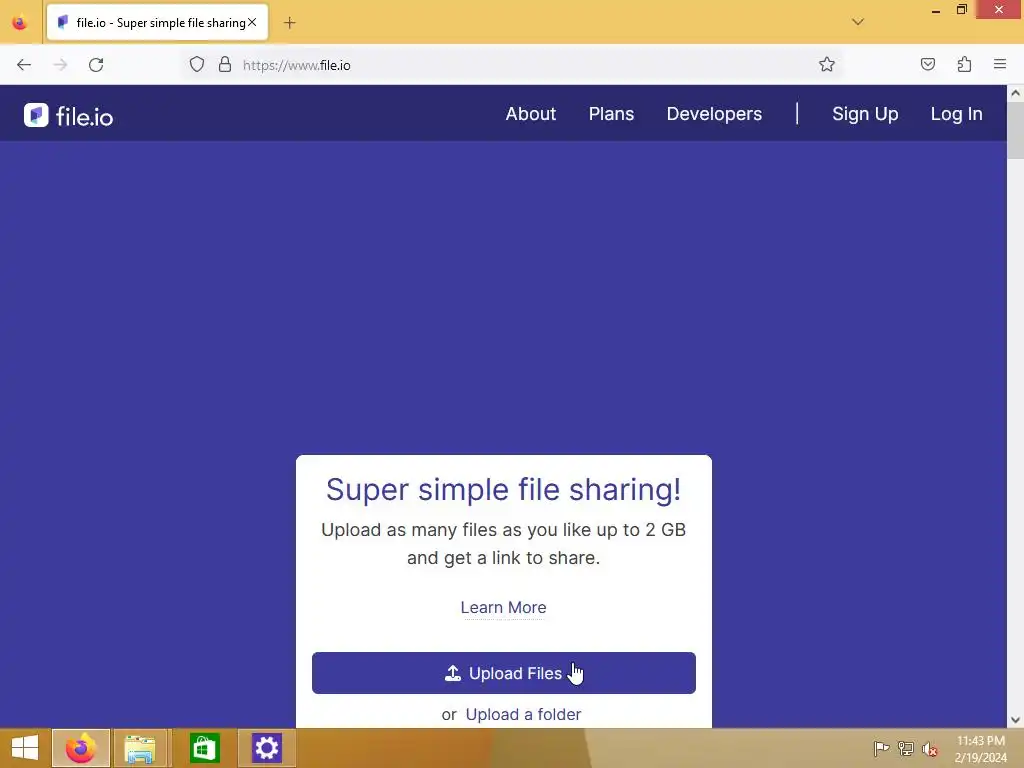Image resolution: width=1024 pixels, height=768 pixels.
Task: Open the Extensions puzzle icon
Action: [964, 64]
